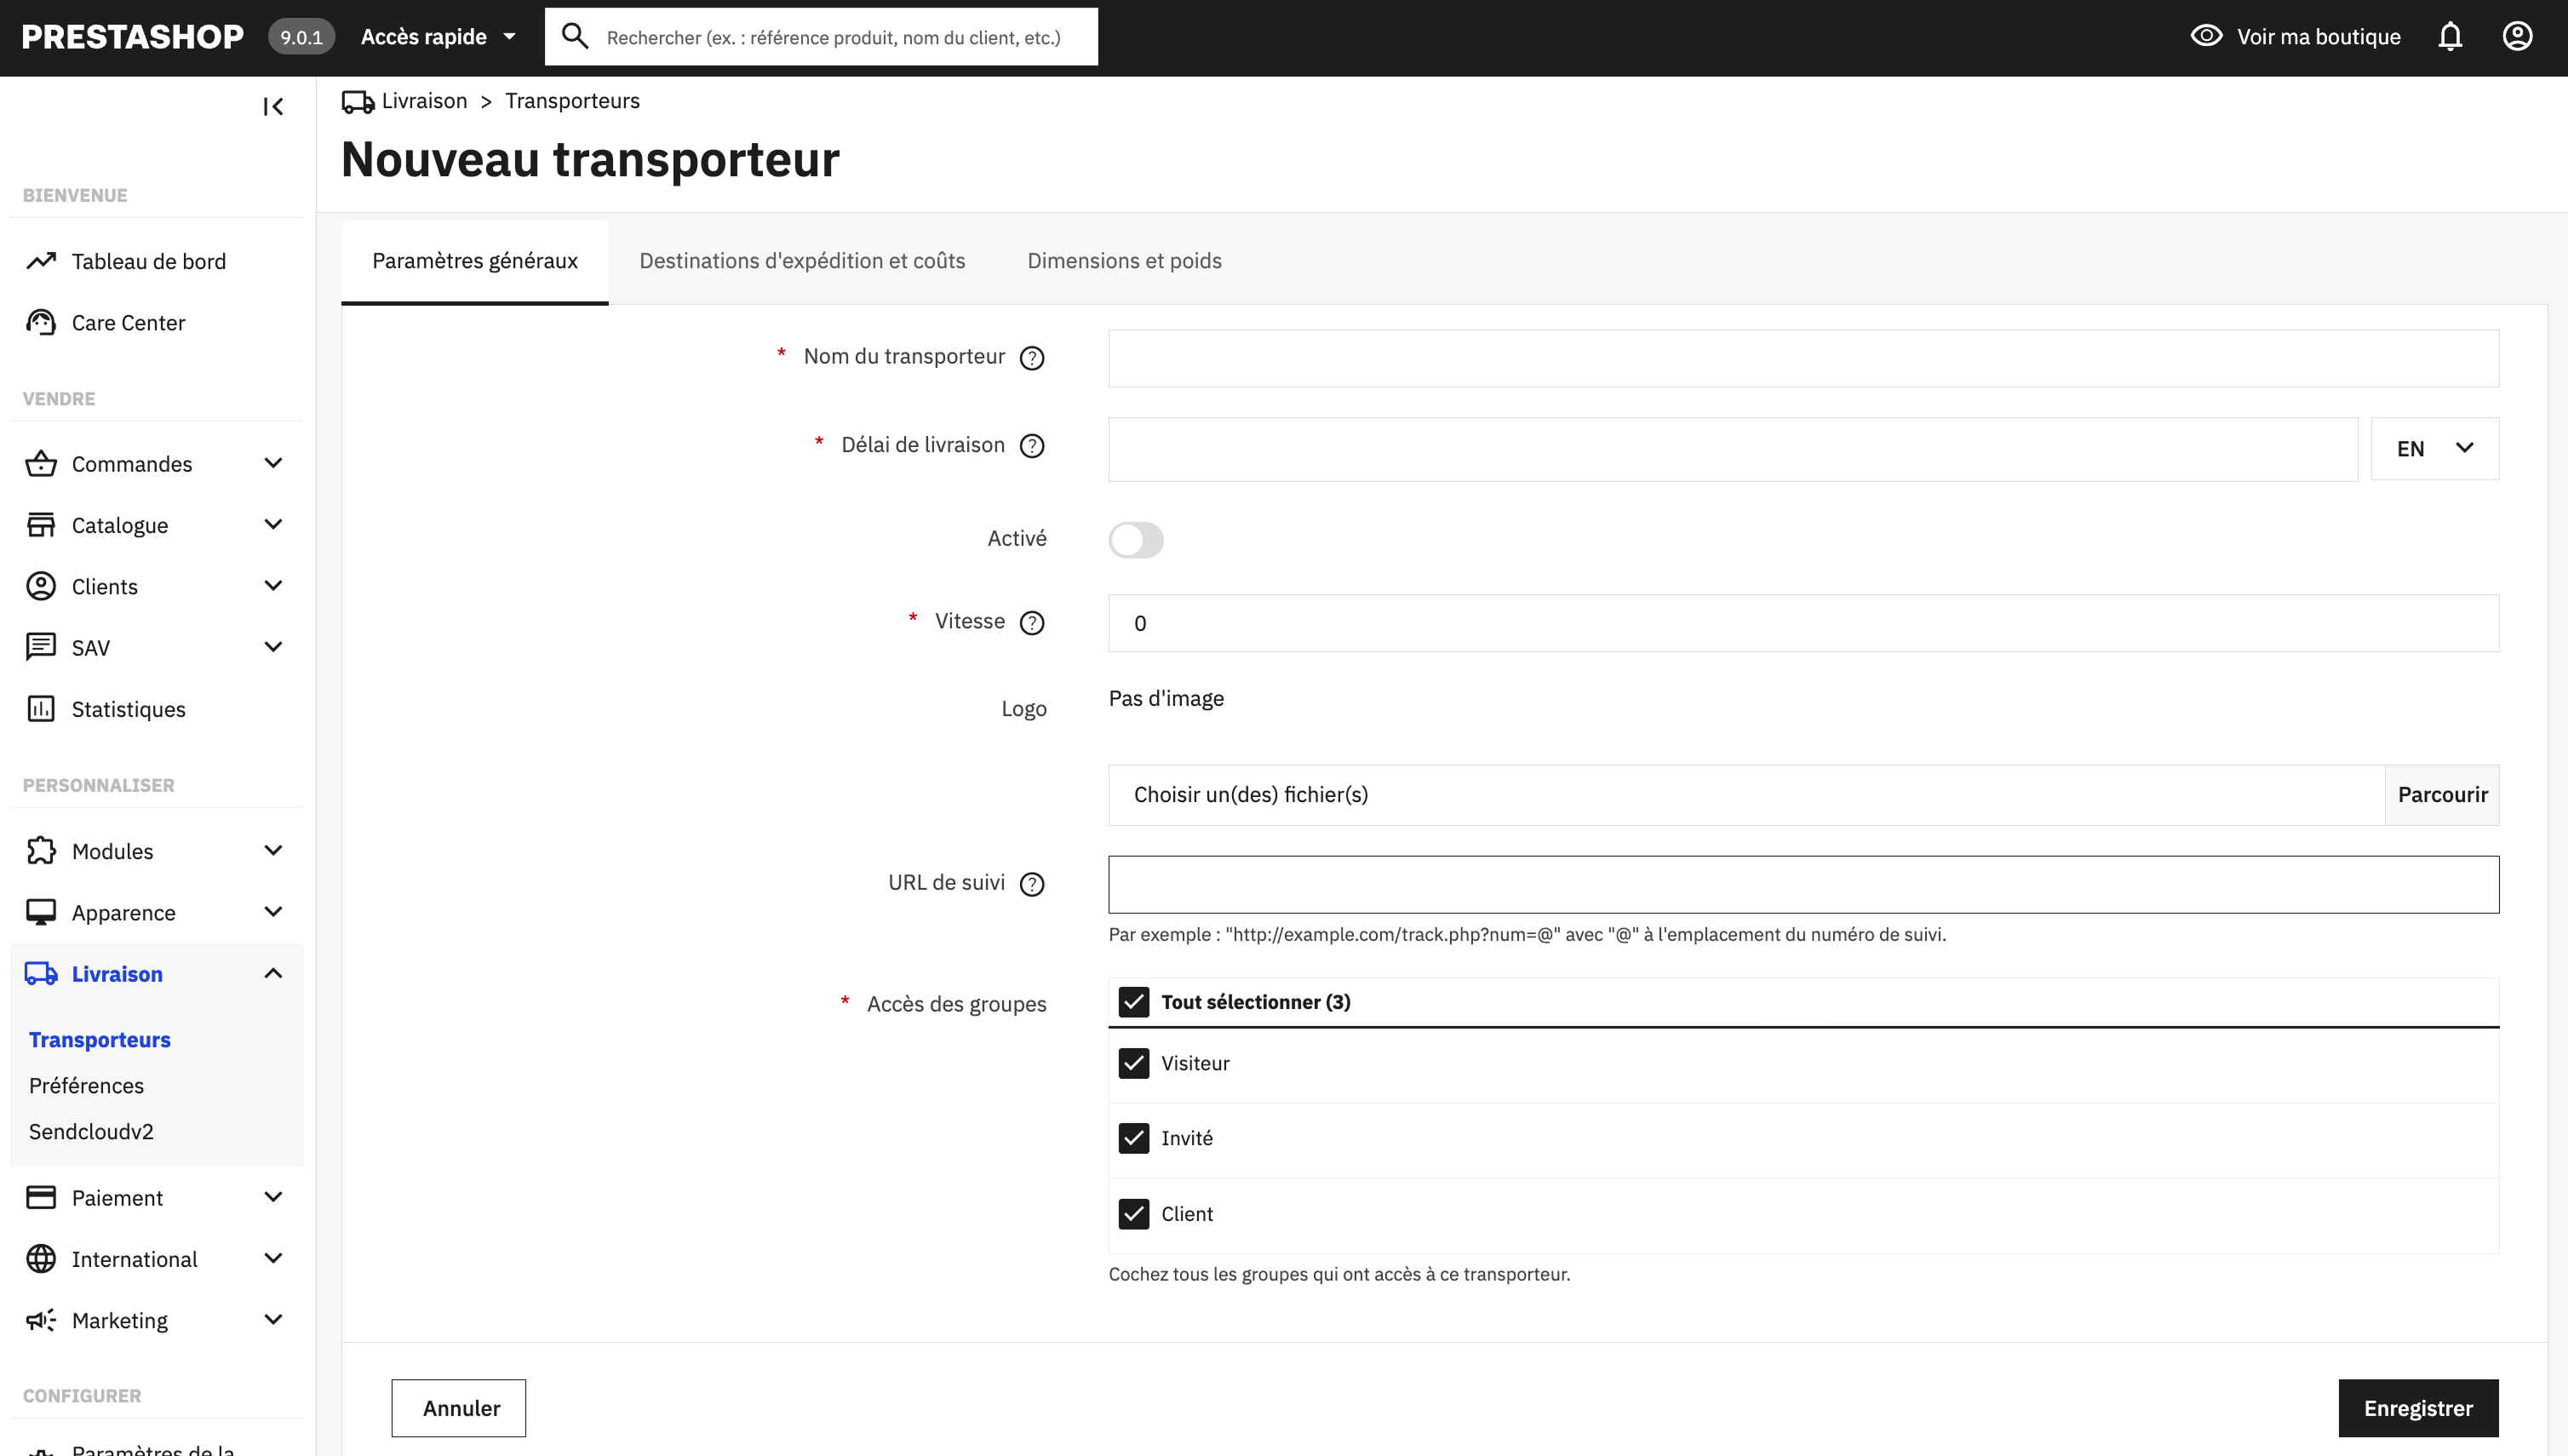2568x1456 pixels.
Task: Uncheck the Visiteur group checkbox
Action: (1134, 1063)
